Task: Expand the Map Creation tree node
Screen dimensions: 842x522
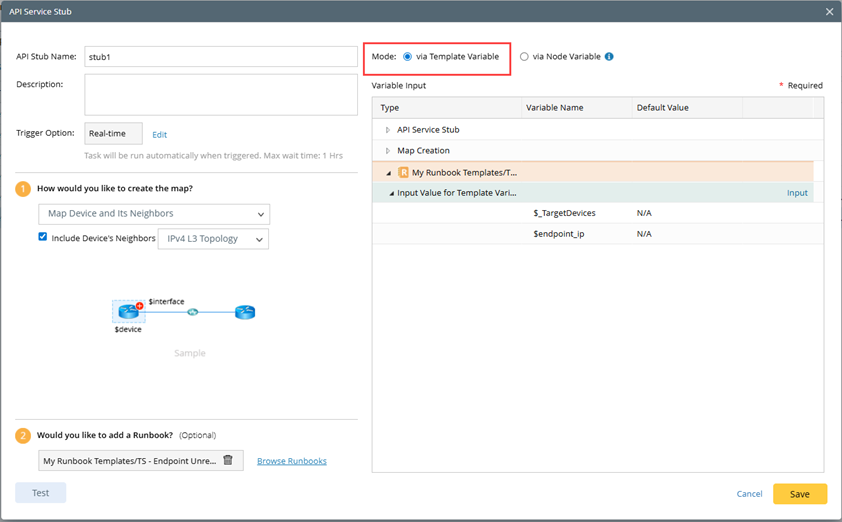Action: coord(388,151)
